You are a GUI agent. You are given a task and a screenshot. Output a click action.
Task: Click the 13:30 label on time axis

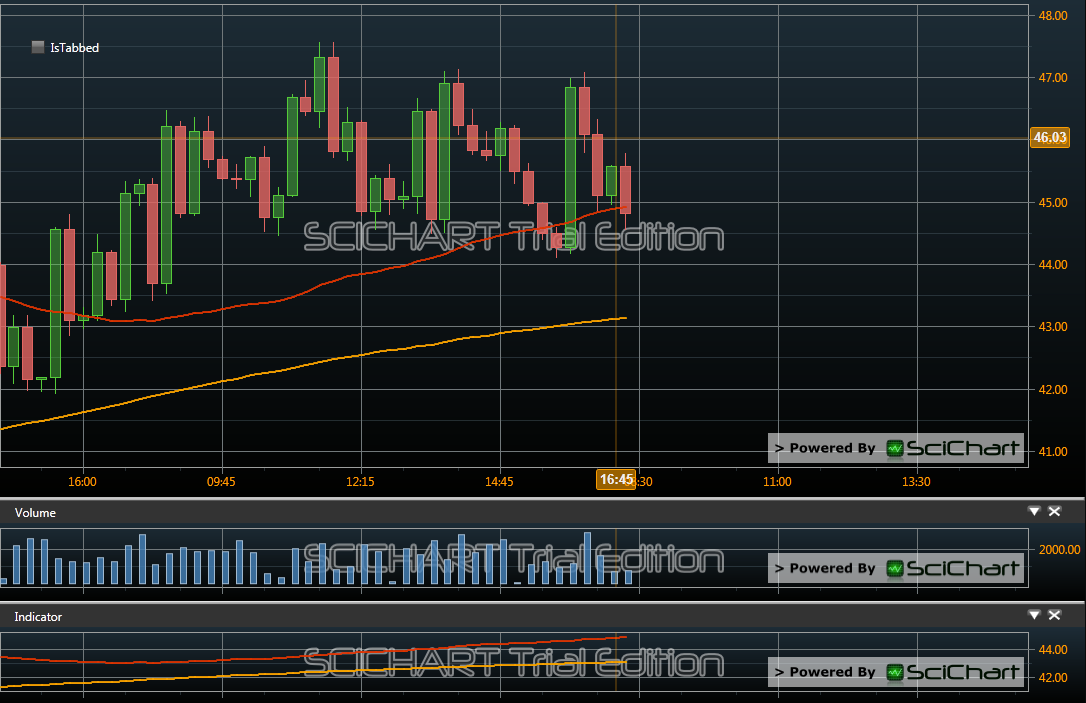point(916,482)
